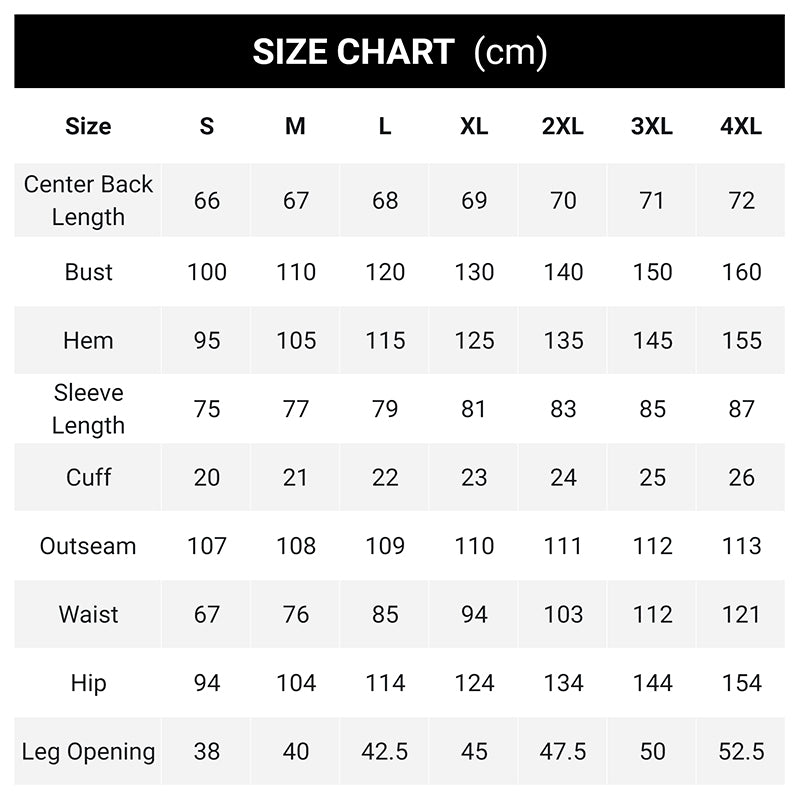Select the S size column header

[x=207, y=127]
